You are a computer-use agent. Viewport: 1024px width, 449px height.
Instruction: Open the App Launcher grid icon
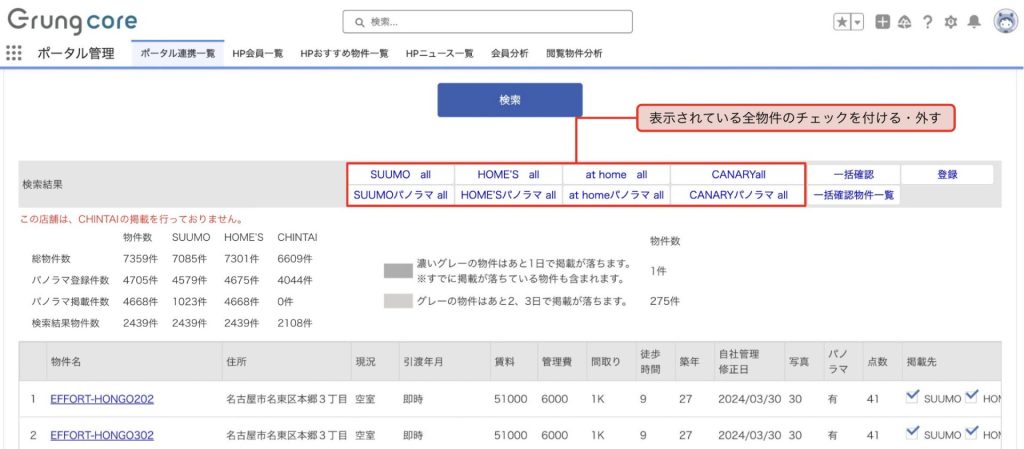click(14, 53)
